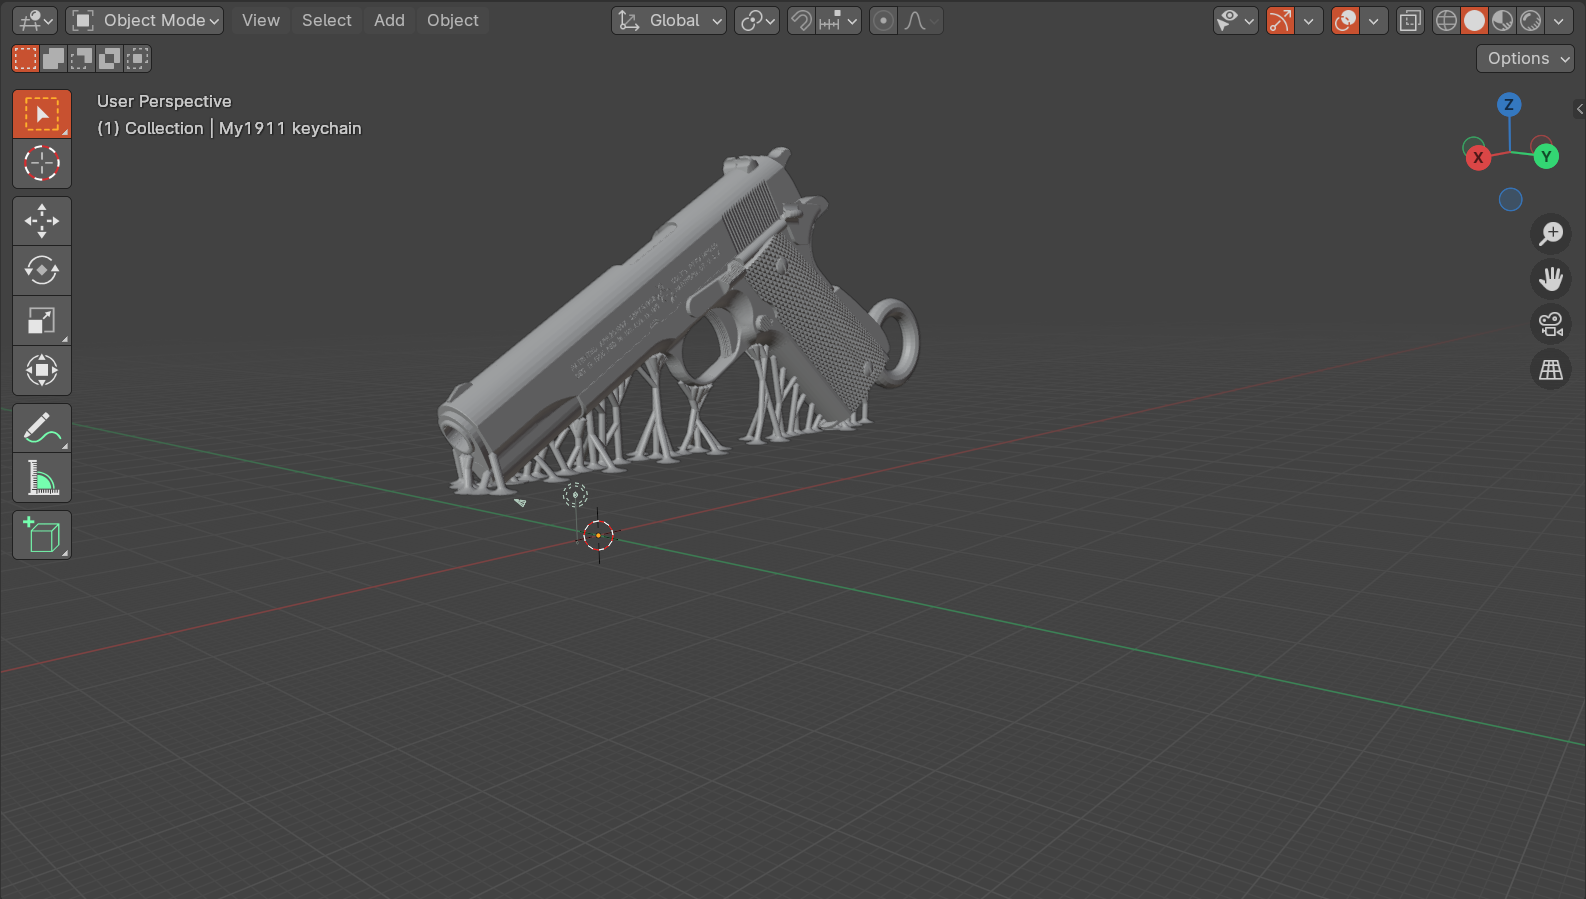
Task: Toggle X-ray mode
Action: point(1410,20)
